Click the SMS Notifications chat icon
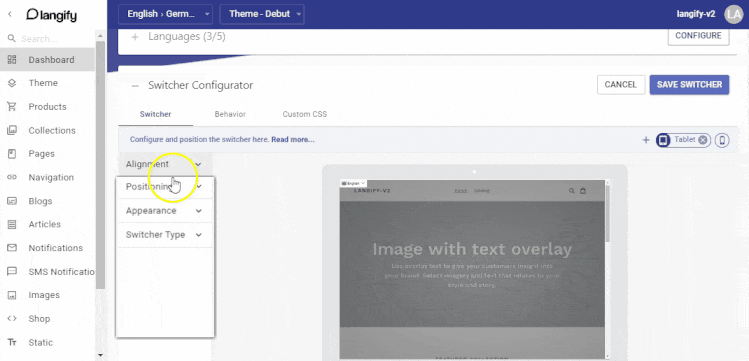The image size is (749, 361). tap(12, 271)
